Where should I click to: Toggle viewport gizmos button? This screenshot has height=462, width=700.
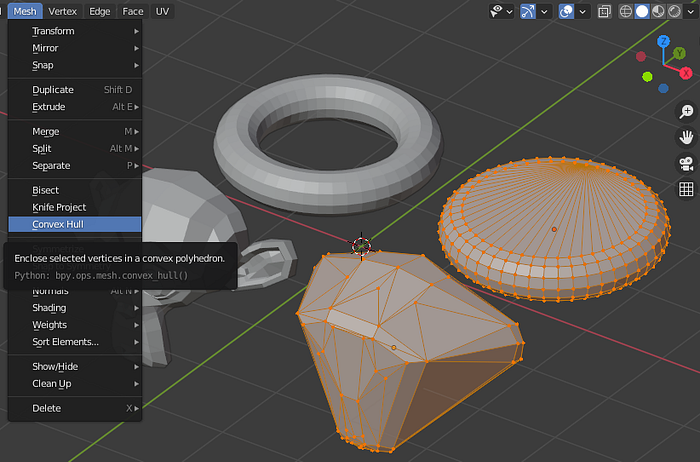528,12
